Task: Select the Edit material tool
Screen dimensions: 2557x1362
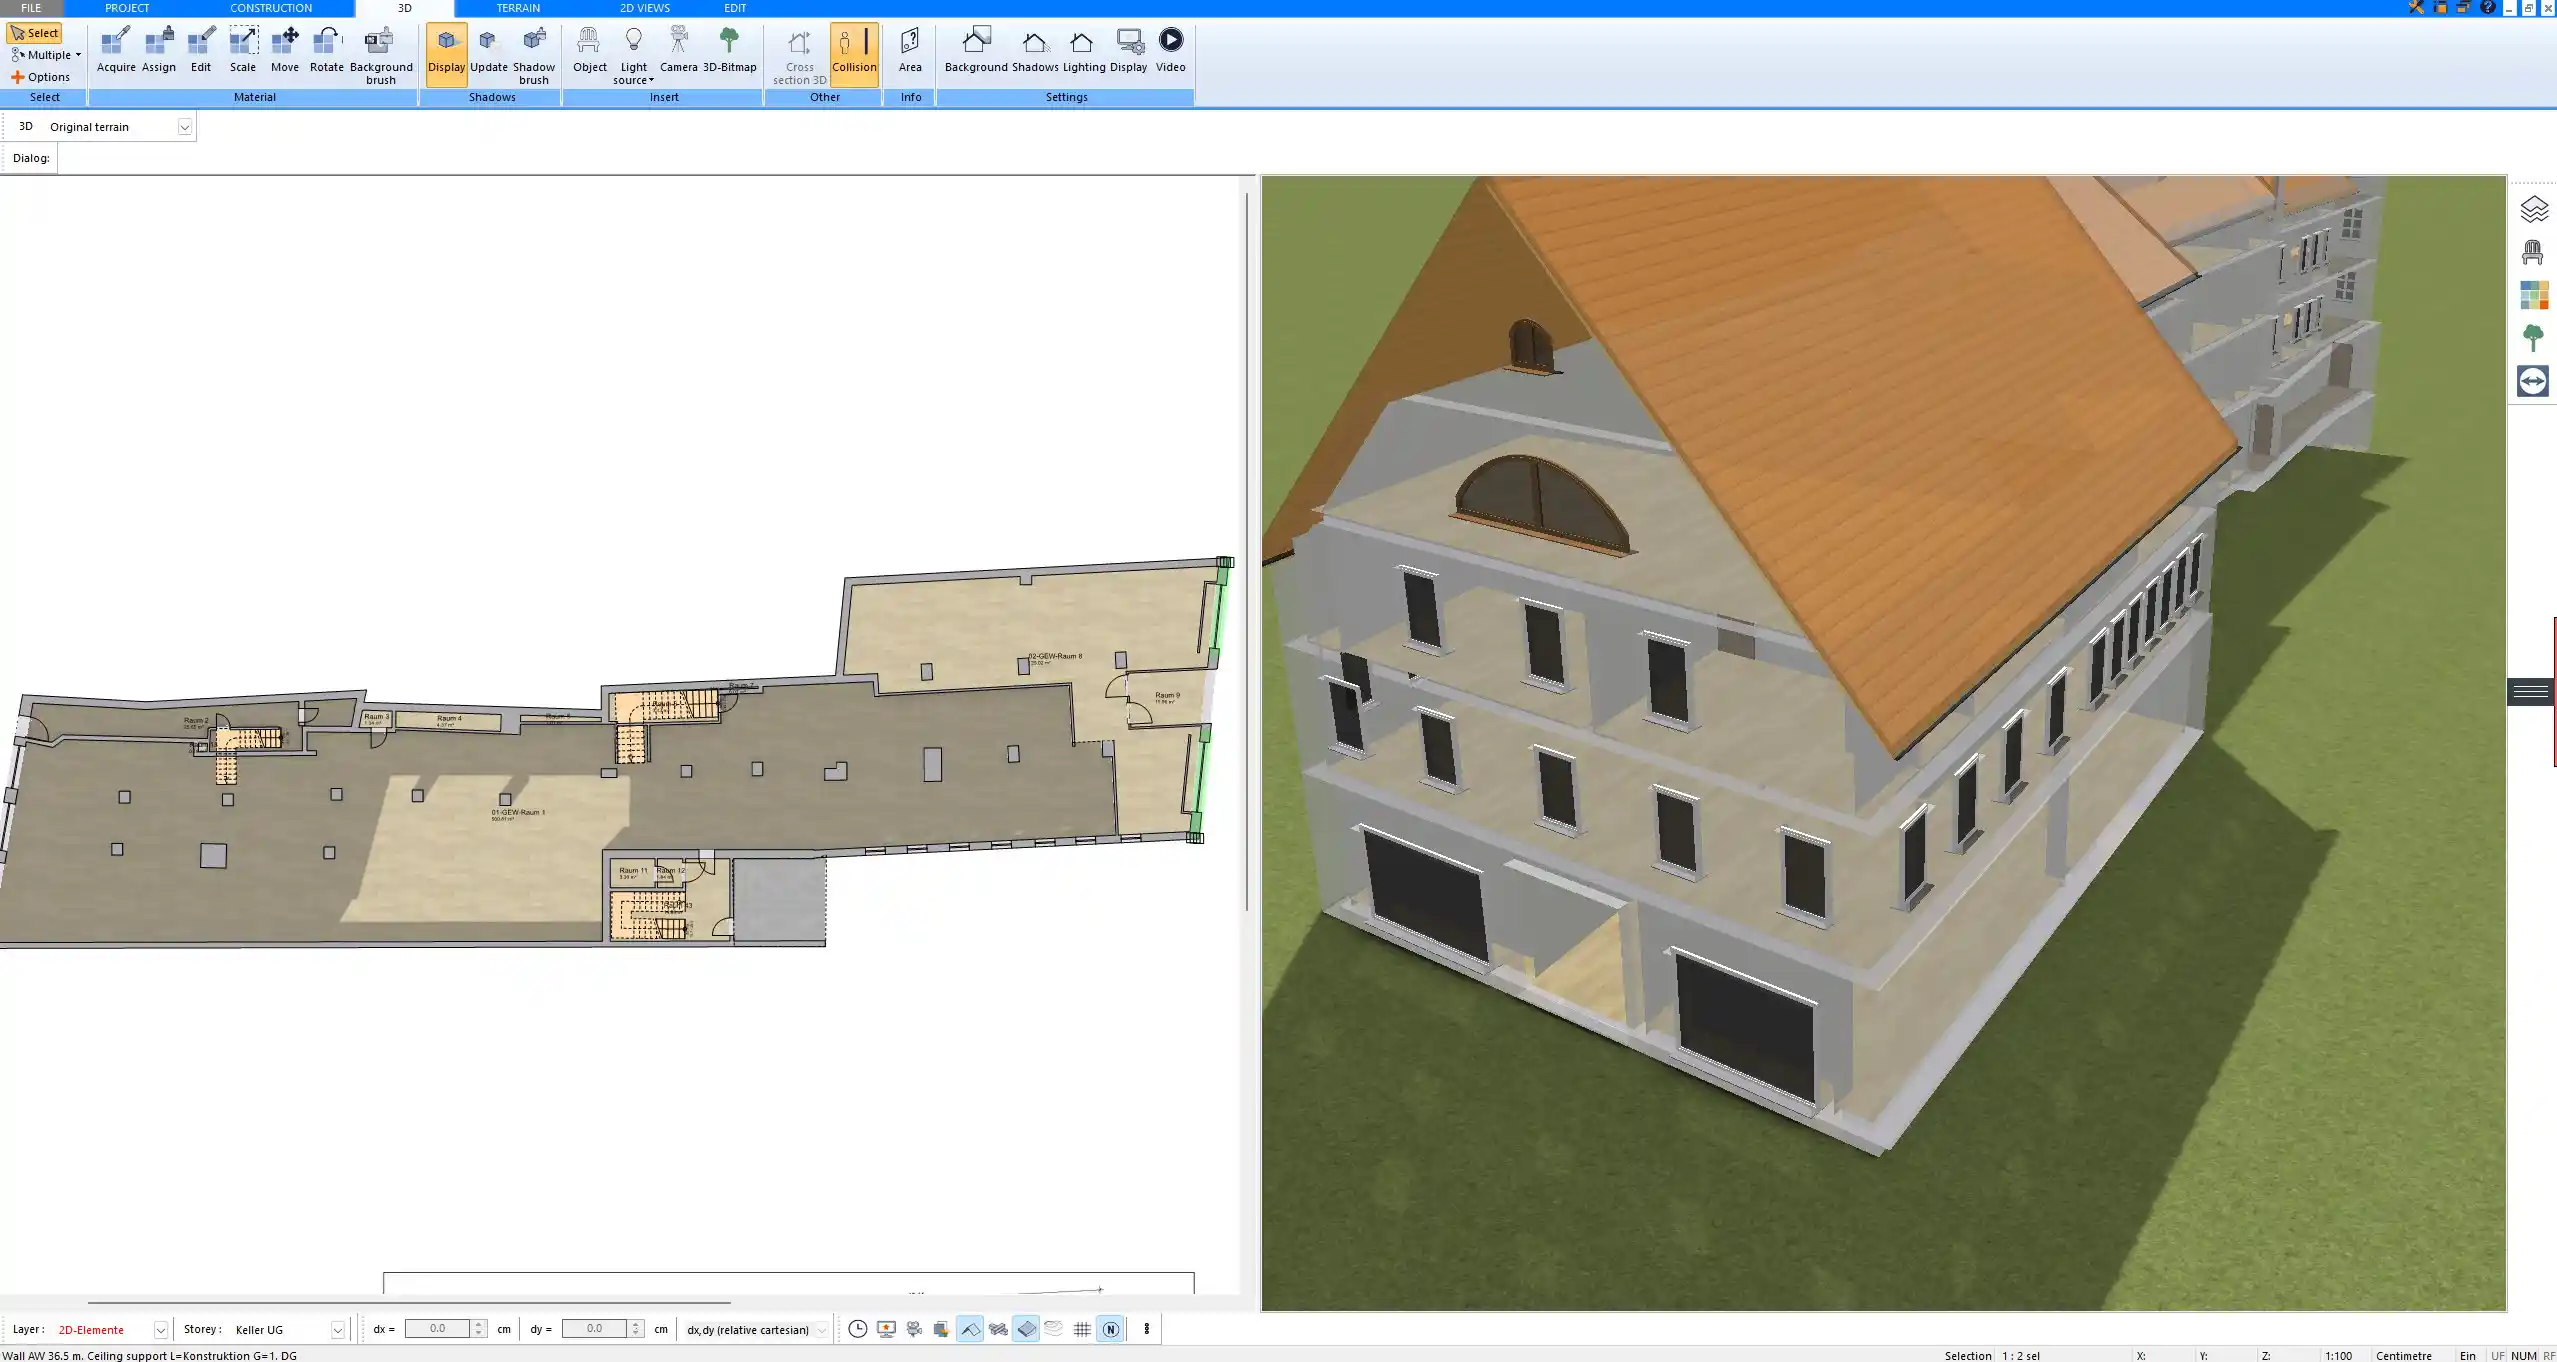Action: pos(201,51)
